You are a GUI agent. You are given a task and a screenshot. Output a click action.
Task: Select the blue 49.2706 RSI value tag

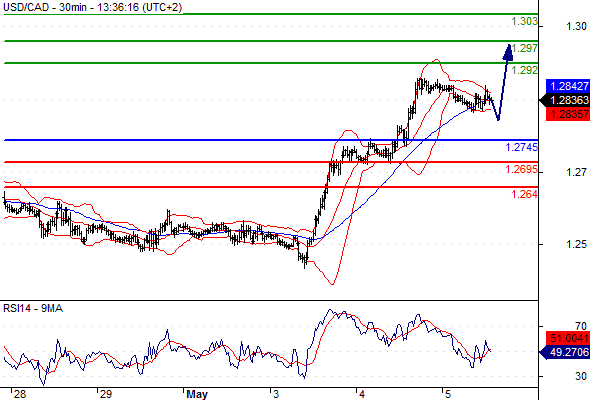pos(565,352)
